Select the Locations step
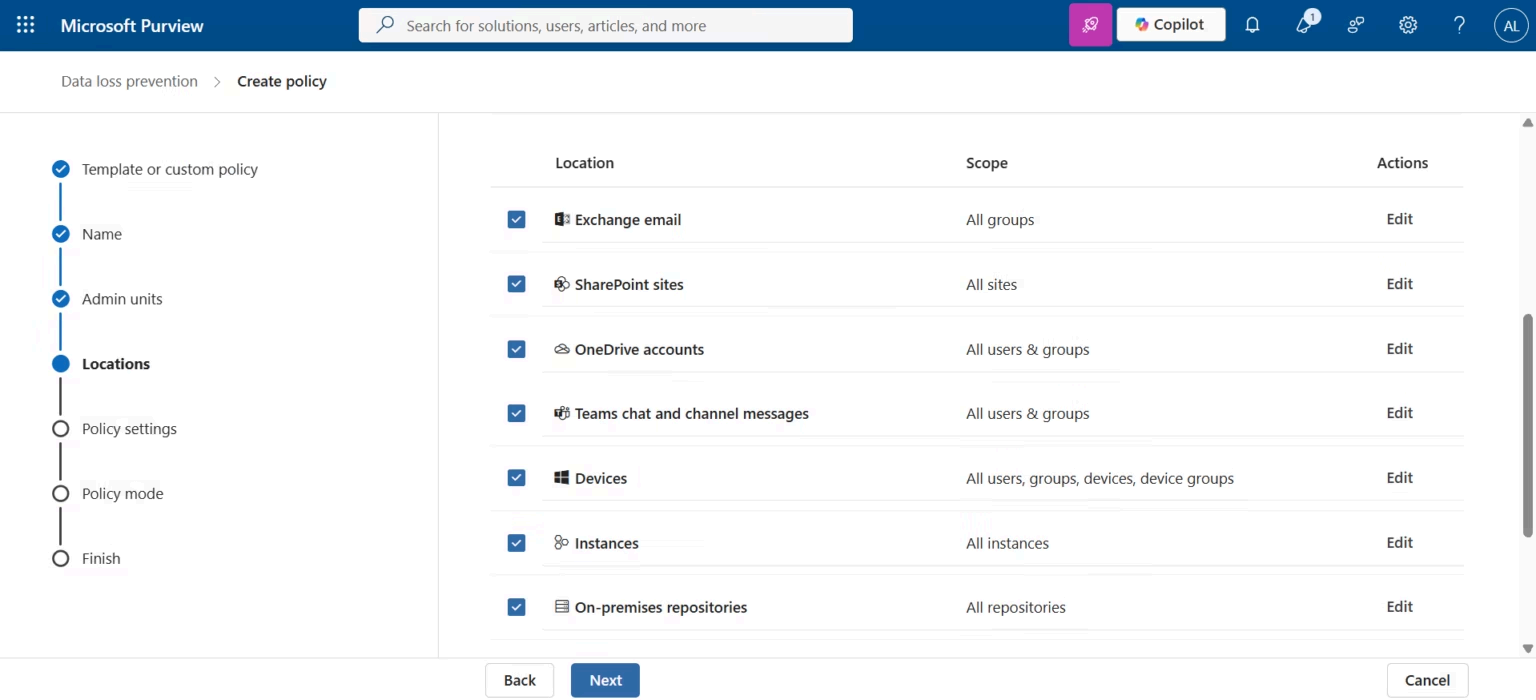The width and height of the screenshot is (1536, 700). tap(116, 364)
